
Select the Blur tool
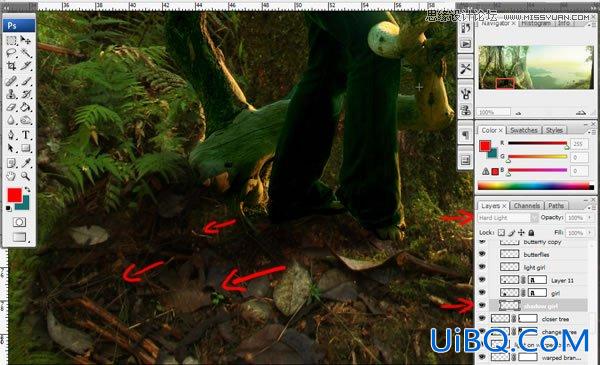click(11, 121)
